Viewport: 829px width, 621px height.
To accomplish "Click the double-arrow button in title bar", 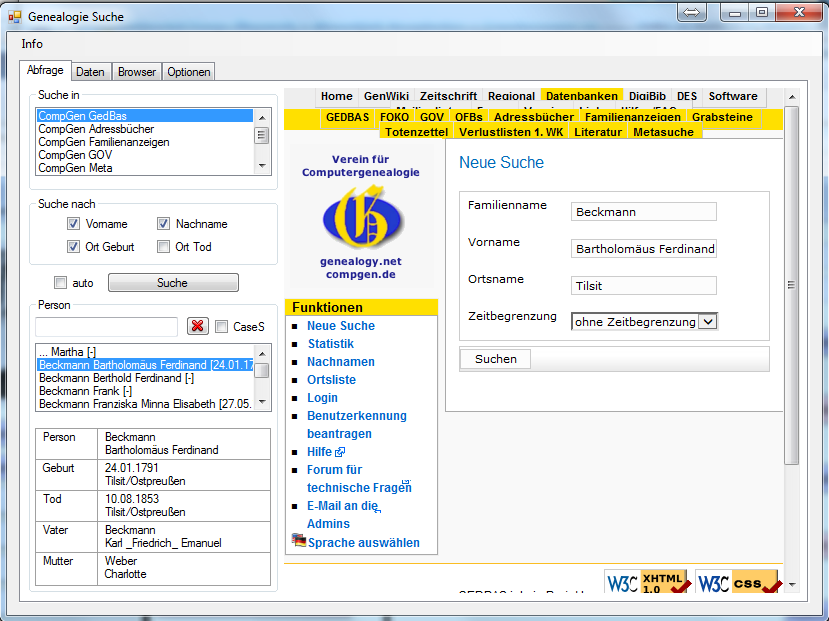I will point(692,13).
